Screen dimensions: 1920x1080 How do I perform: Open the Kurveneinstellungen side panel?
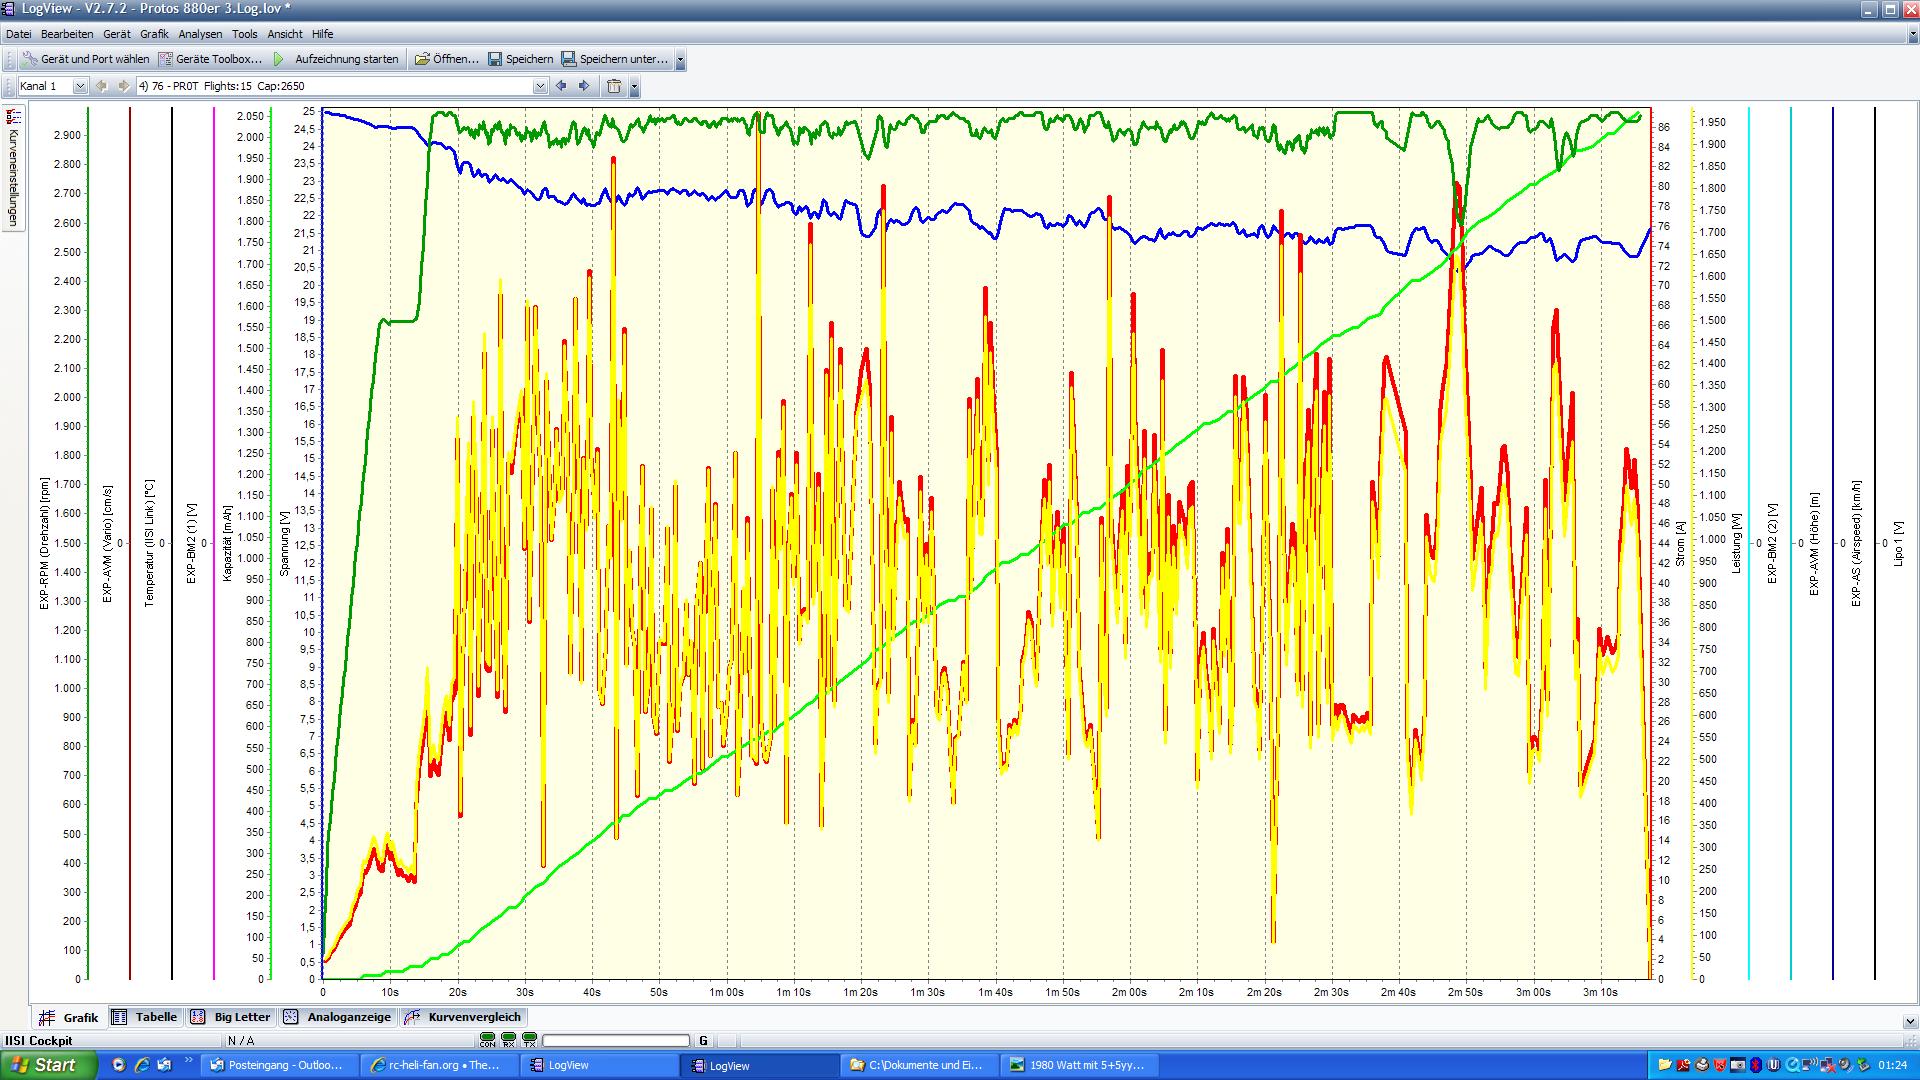coord(13,168)
